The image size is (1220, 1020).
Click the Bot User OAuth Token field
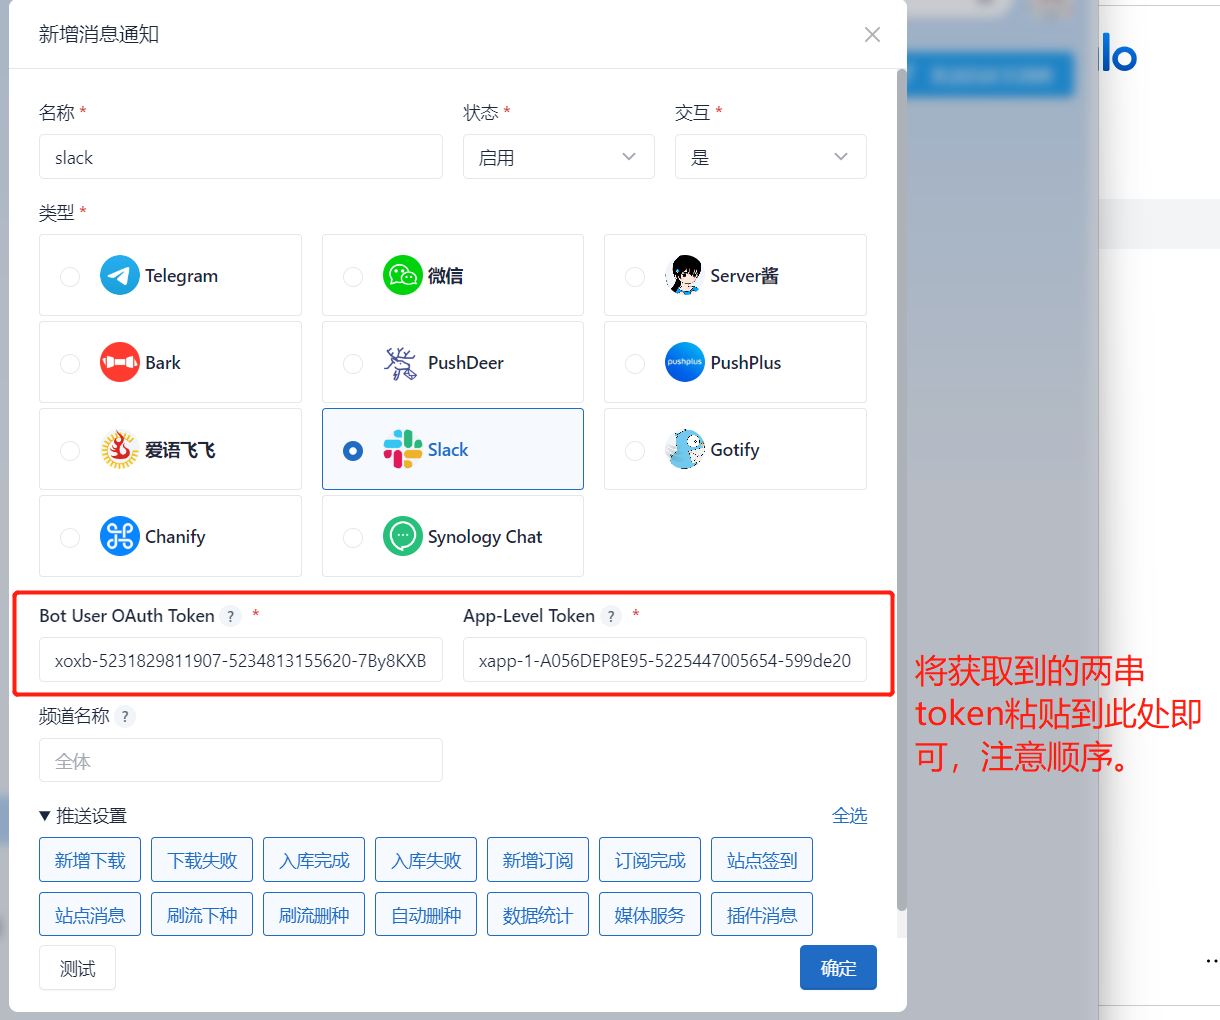point(241,660)
